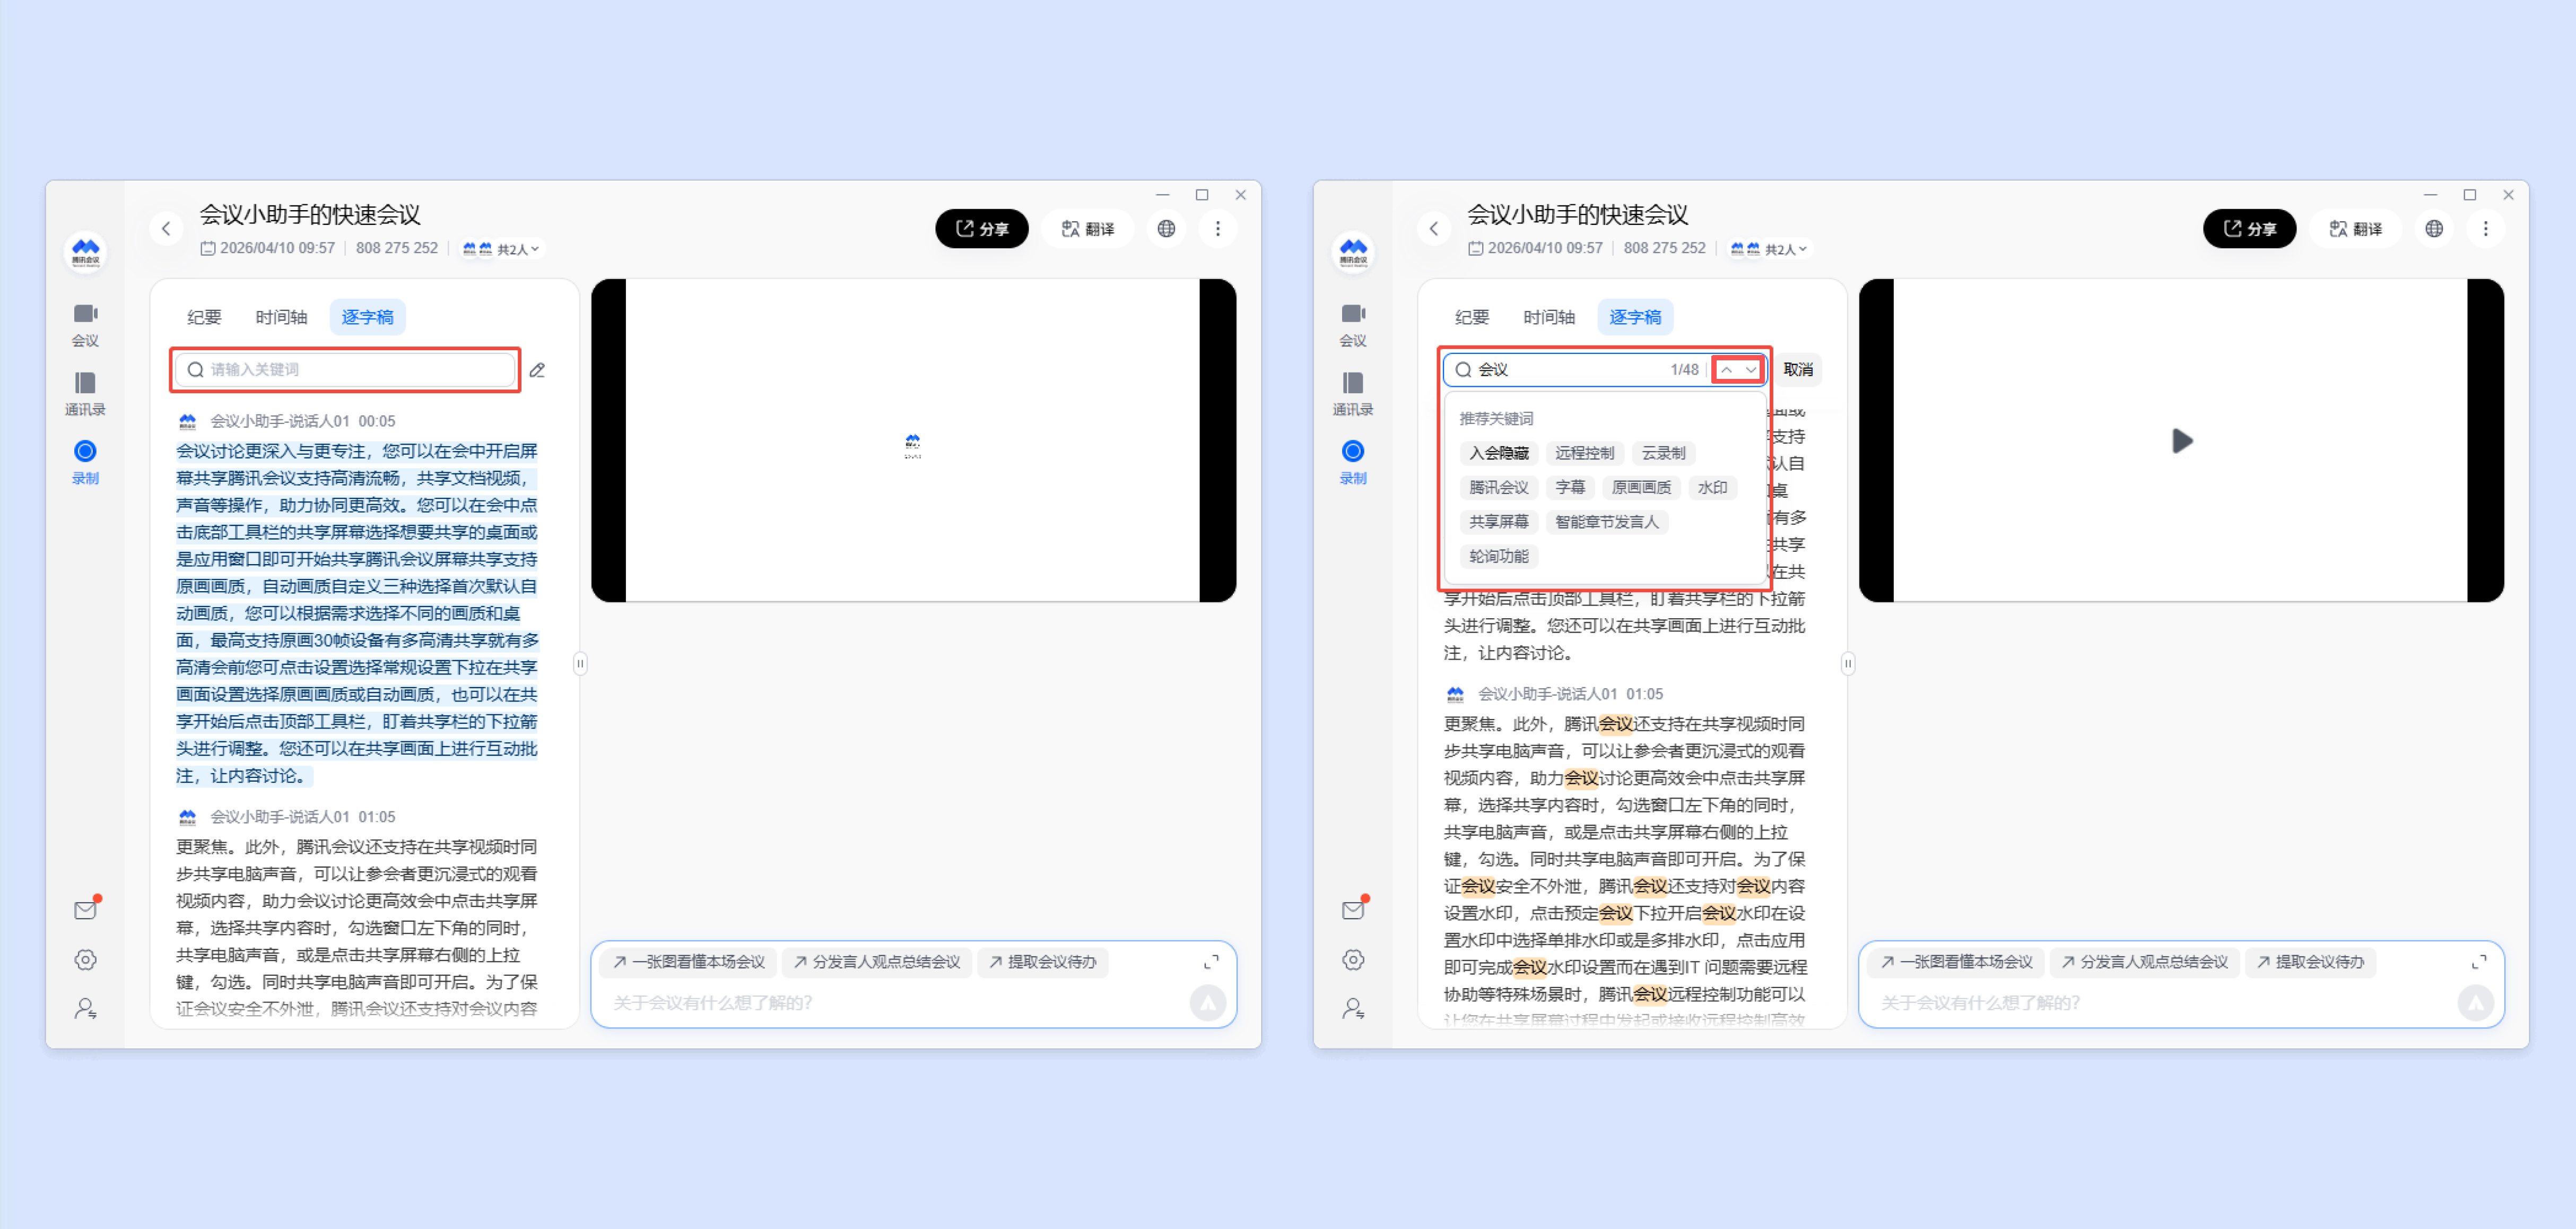Go back using right window back arrow
The image size is (2576, 1229).
[x=1434, y=228]
